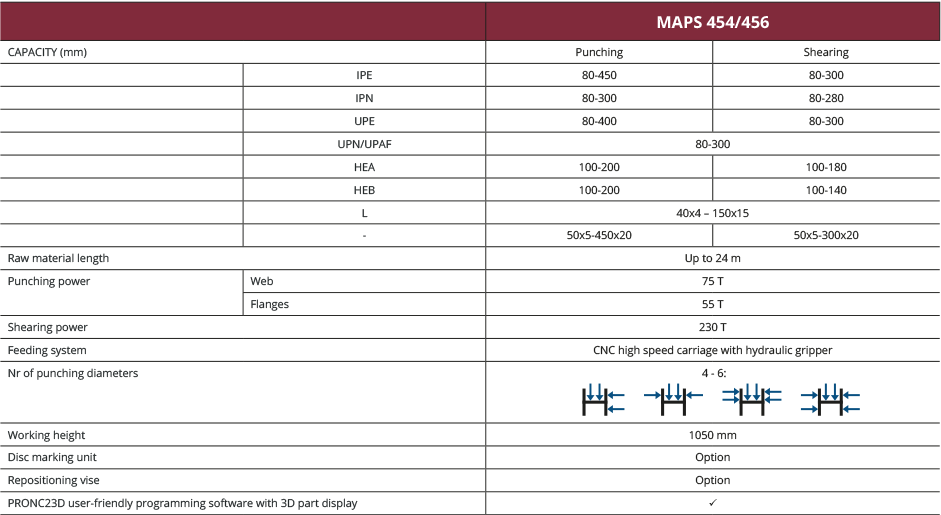Click the punching diagram with arrows only on right flange
This screenshot has height=515, width=941.
(603, 400)
